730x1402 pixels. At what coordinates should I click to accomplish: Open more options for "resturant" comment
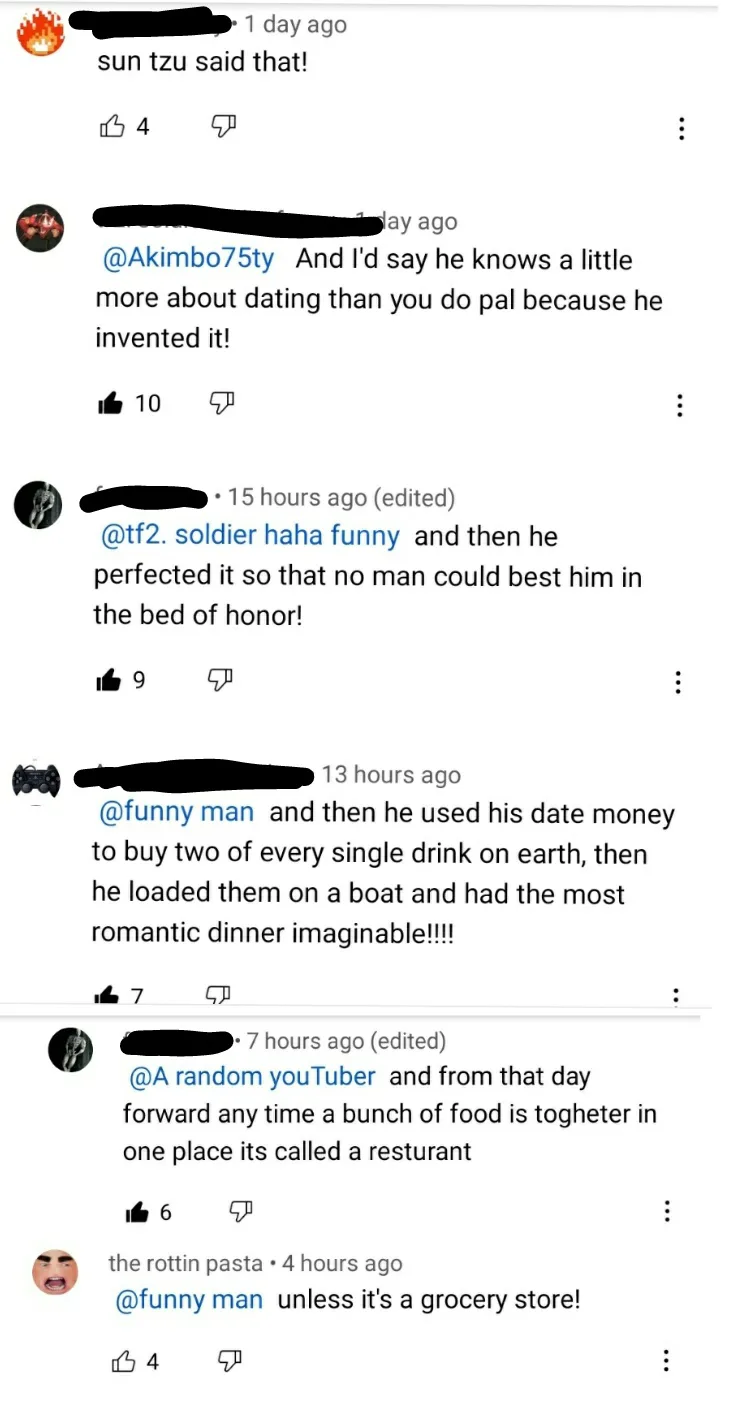click(x=667, y=1212)
